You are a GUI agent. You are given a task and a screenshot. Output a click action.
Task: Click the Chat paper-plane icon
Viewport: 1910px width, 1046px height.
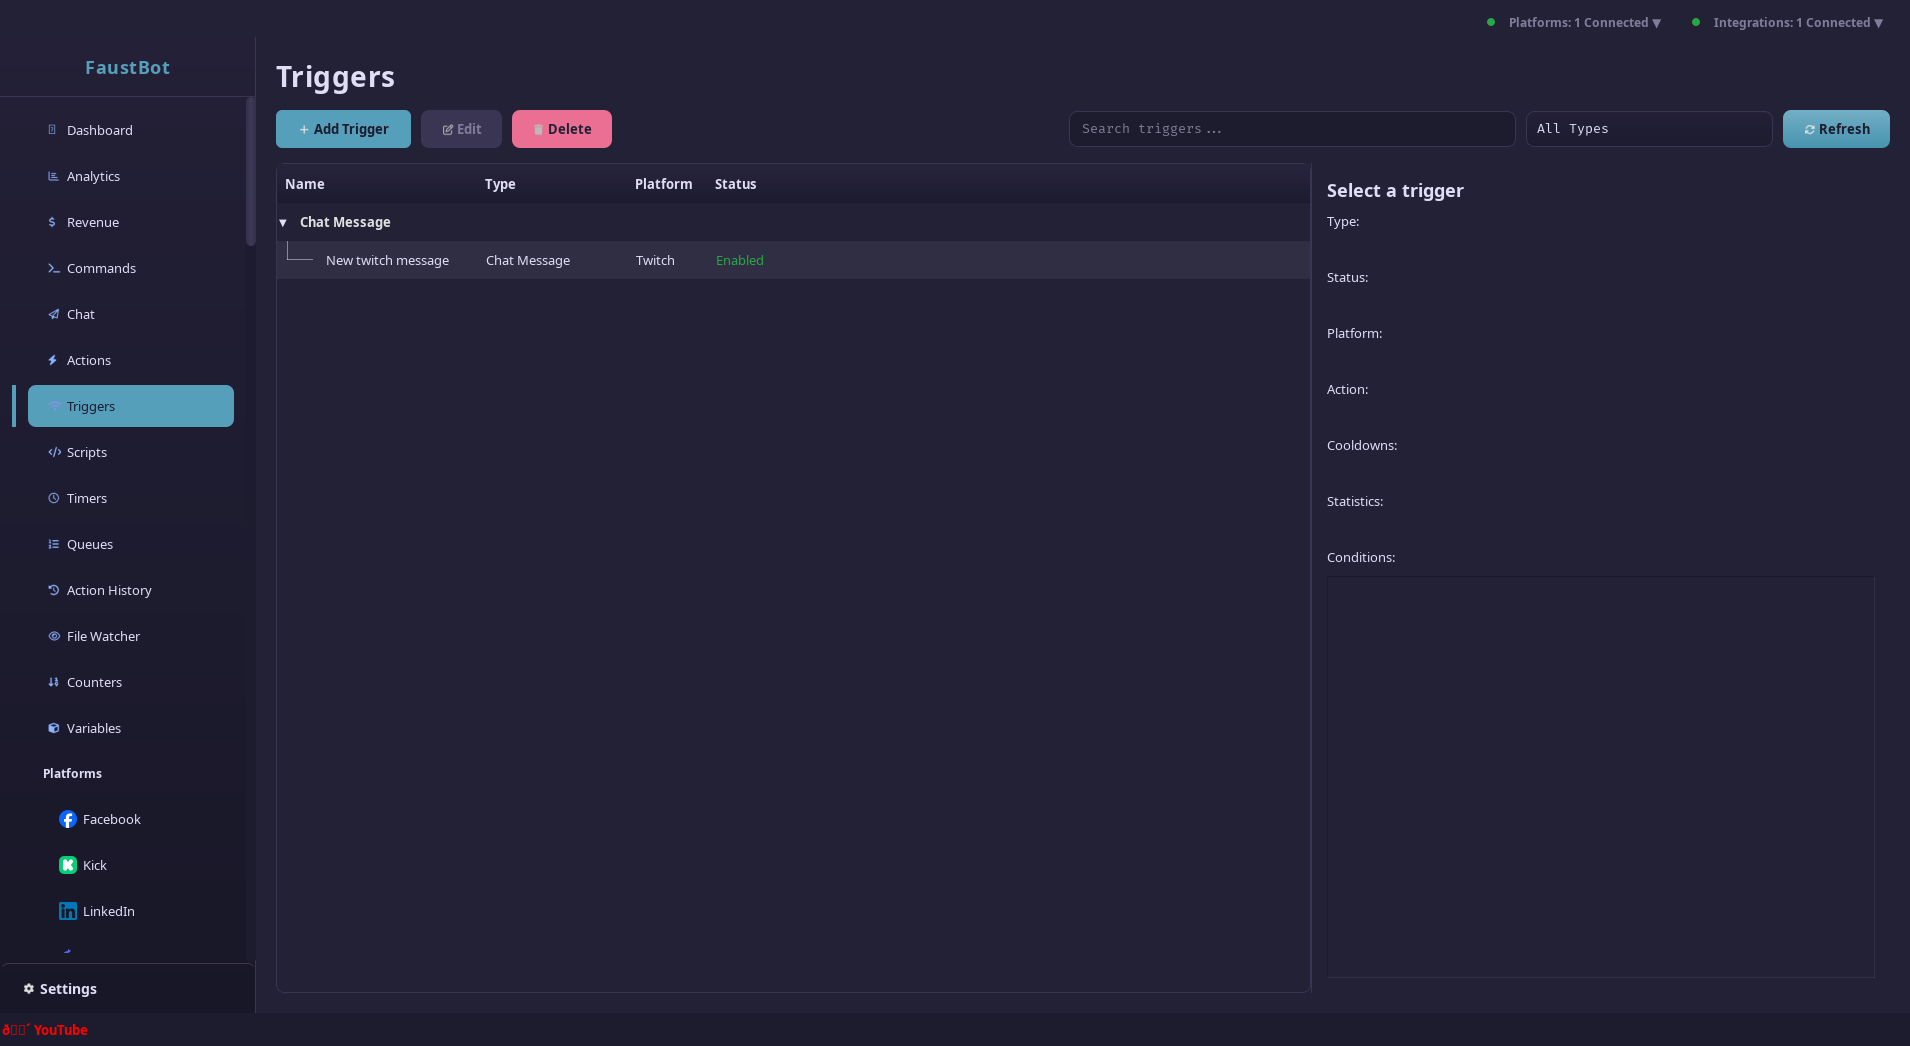coord(53,314)
